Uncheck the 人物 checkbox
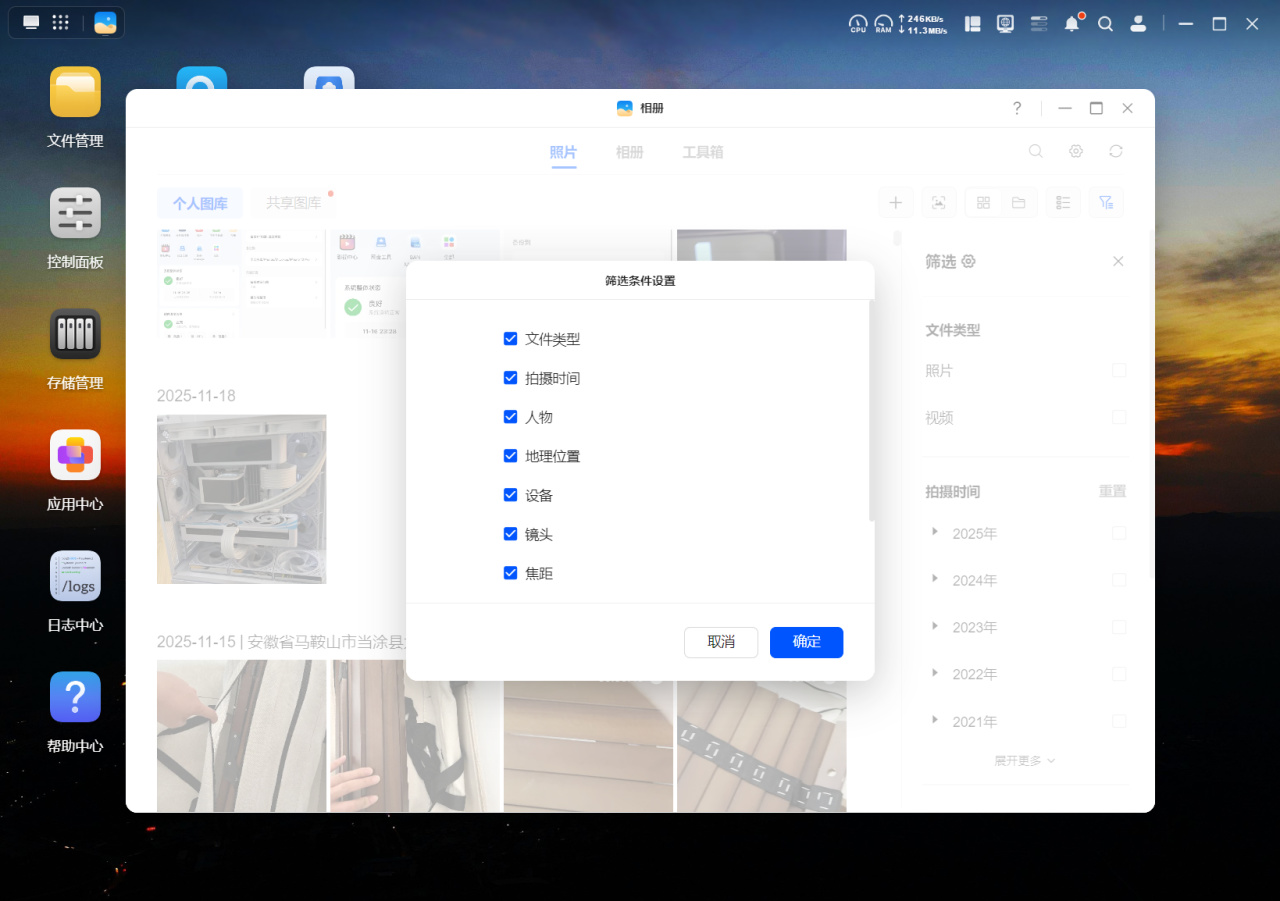 [x=510, y=417]
